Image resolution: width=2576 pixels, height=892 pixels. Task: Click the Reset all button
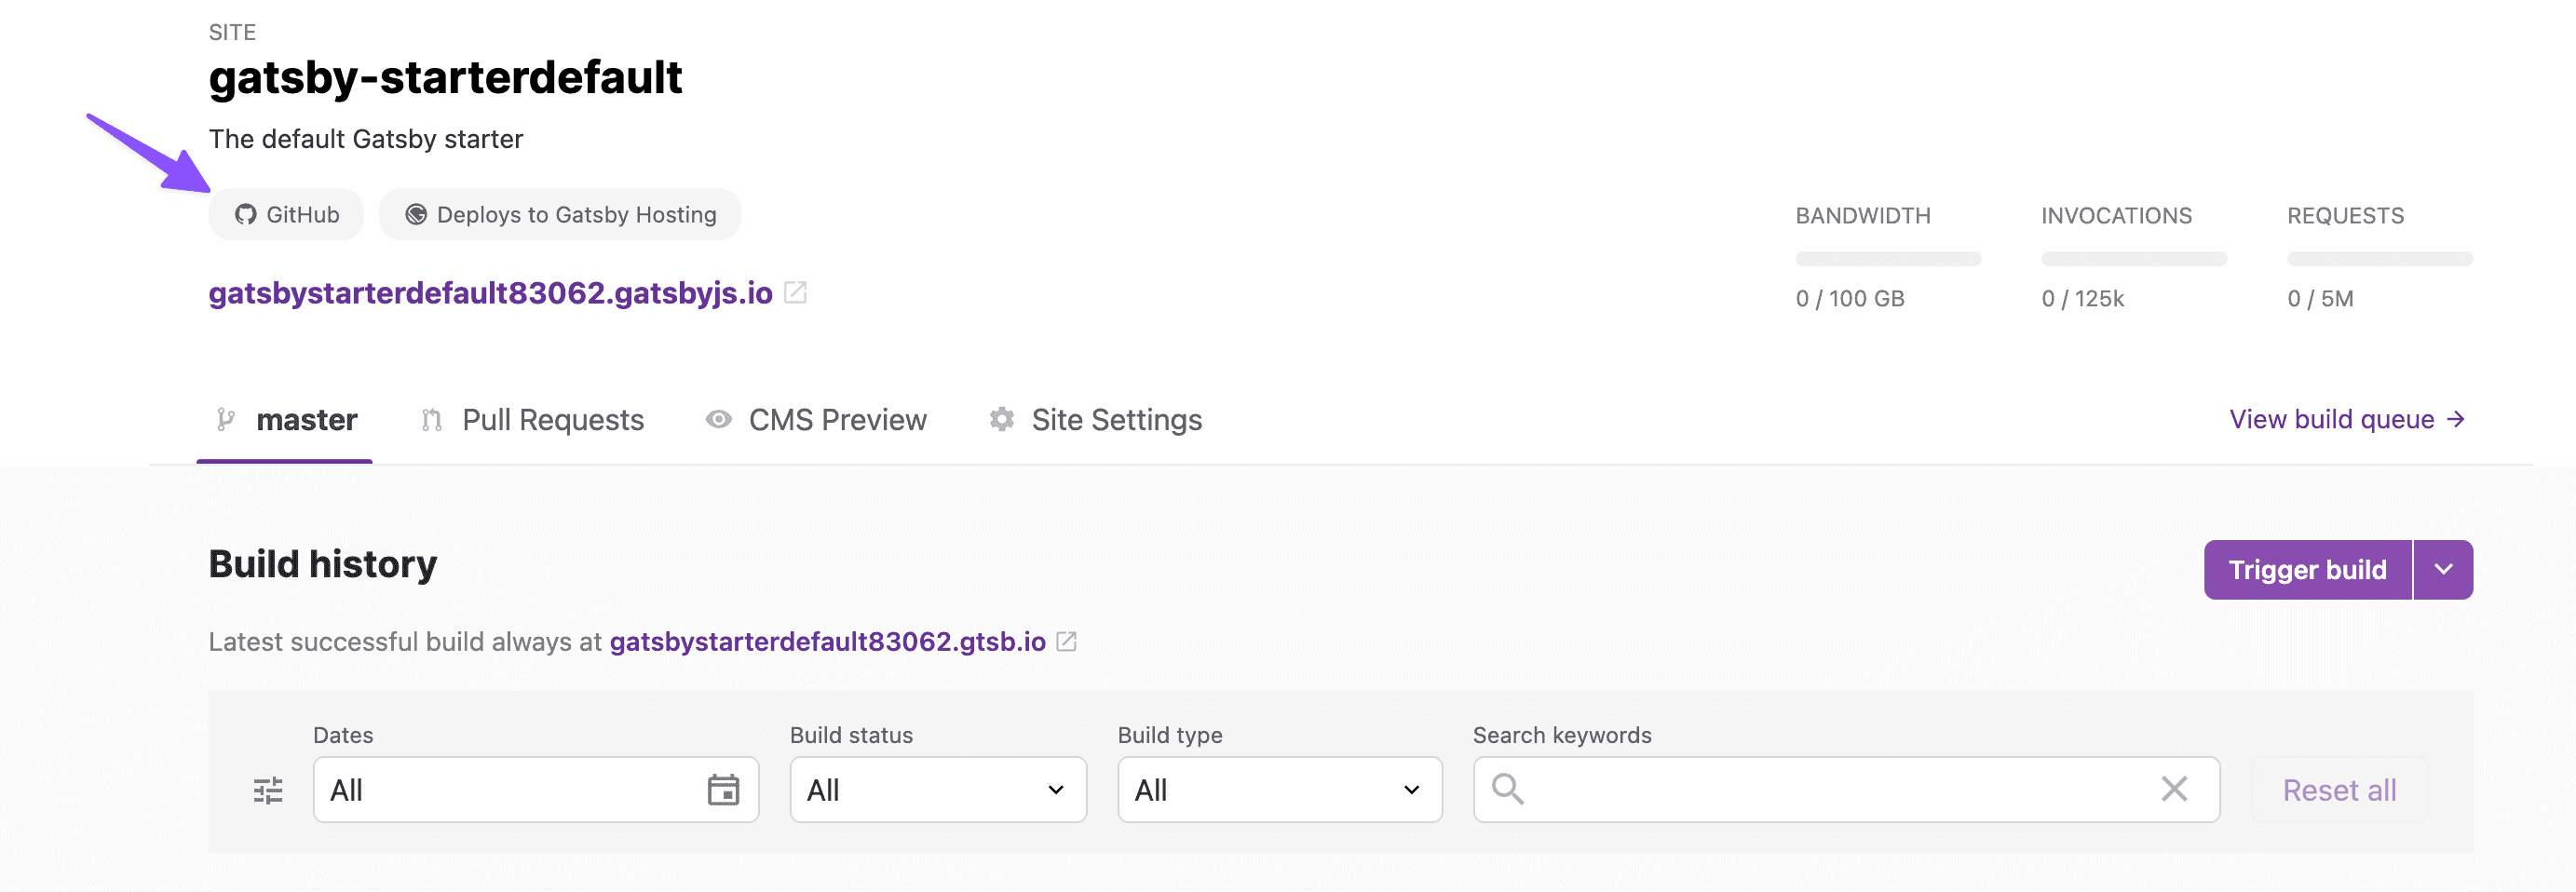pos(2339,789)
